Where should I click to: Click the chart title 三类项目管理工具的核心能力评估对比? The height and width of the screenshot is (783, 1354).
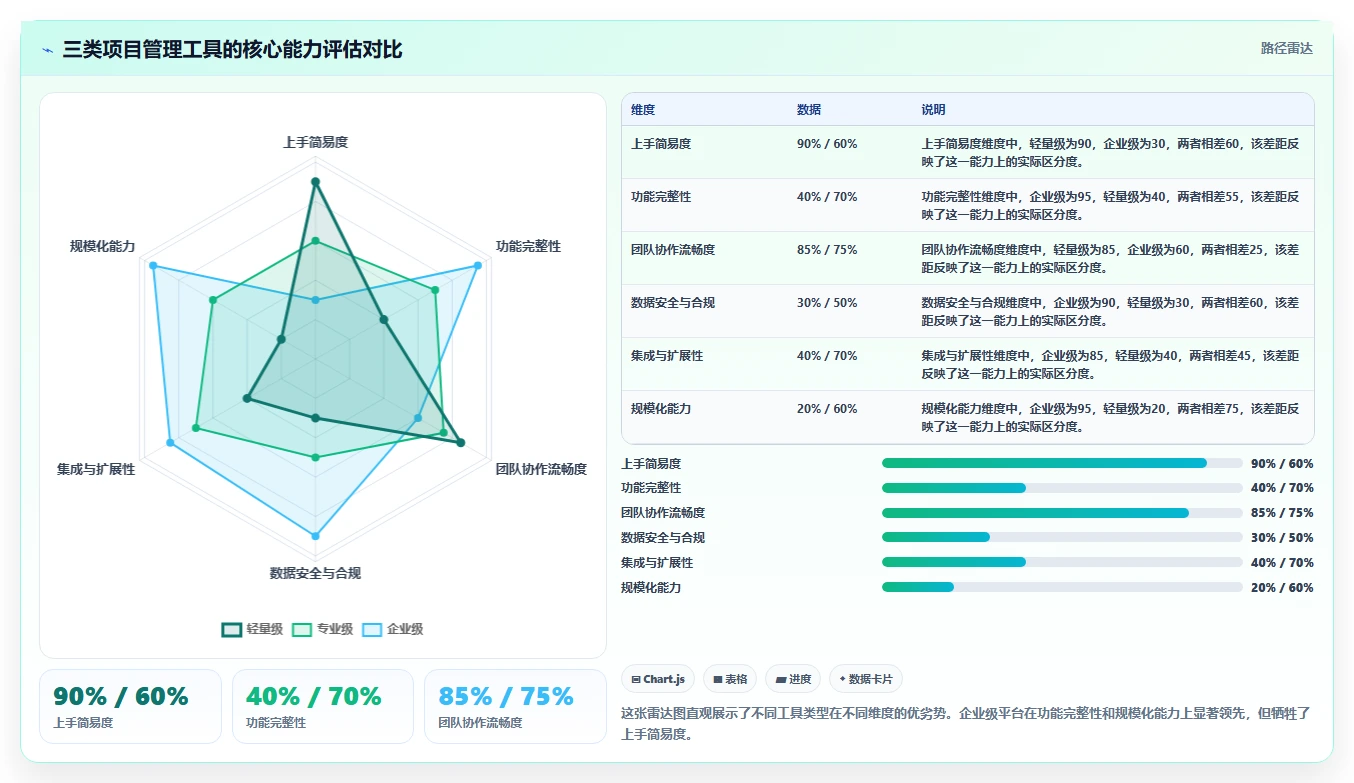click(x=232, y=50)
